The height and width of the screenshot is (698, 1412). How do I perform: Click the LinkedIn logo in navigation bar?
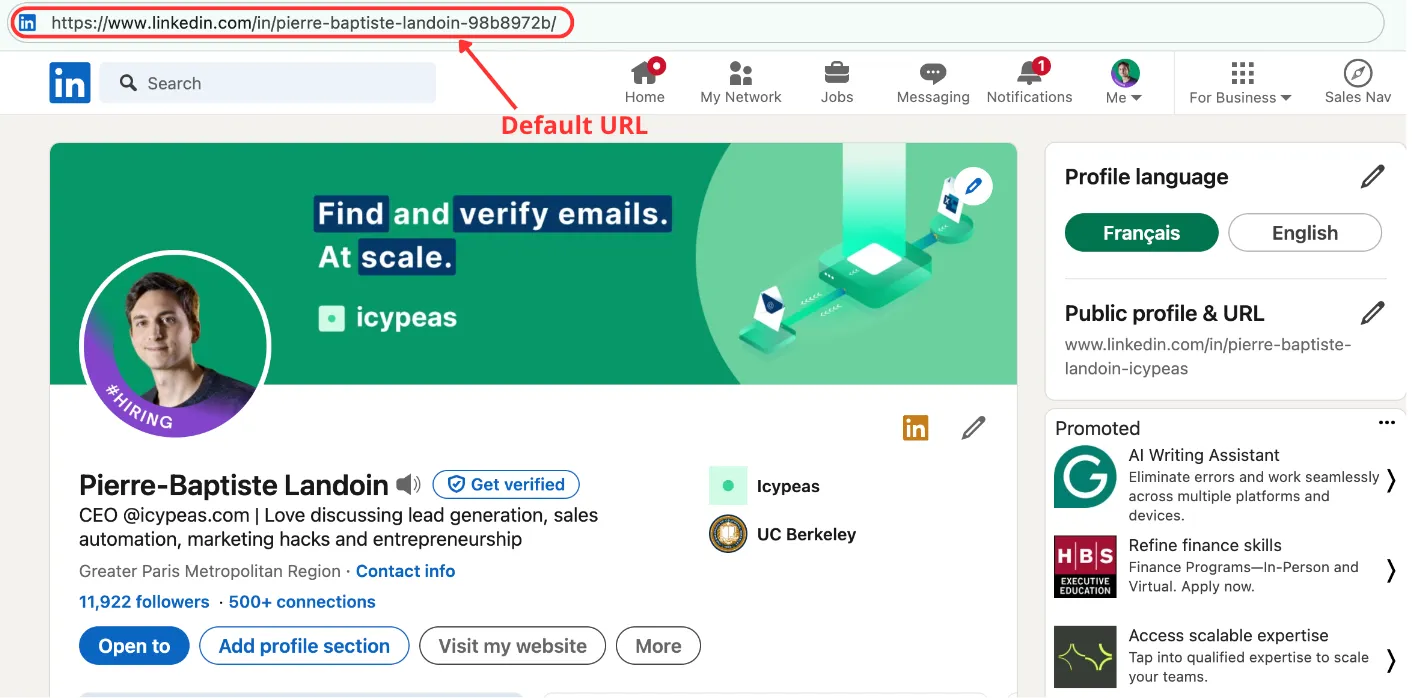pyautogui.click(x=70, y=83)
